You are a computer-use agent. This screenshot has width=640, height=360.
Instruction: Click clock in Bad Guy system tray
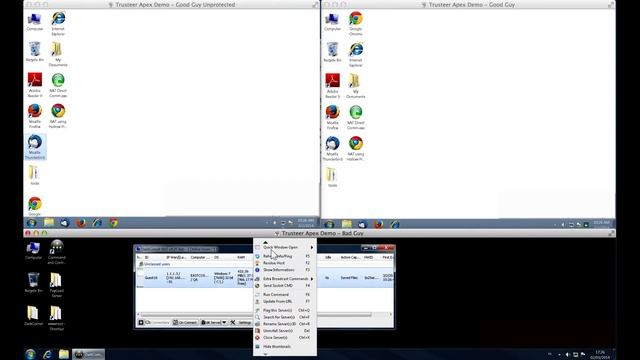[x=600, y=354]
